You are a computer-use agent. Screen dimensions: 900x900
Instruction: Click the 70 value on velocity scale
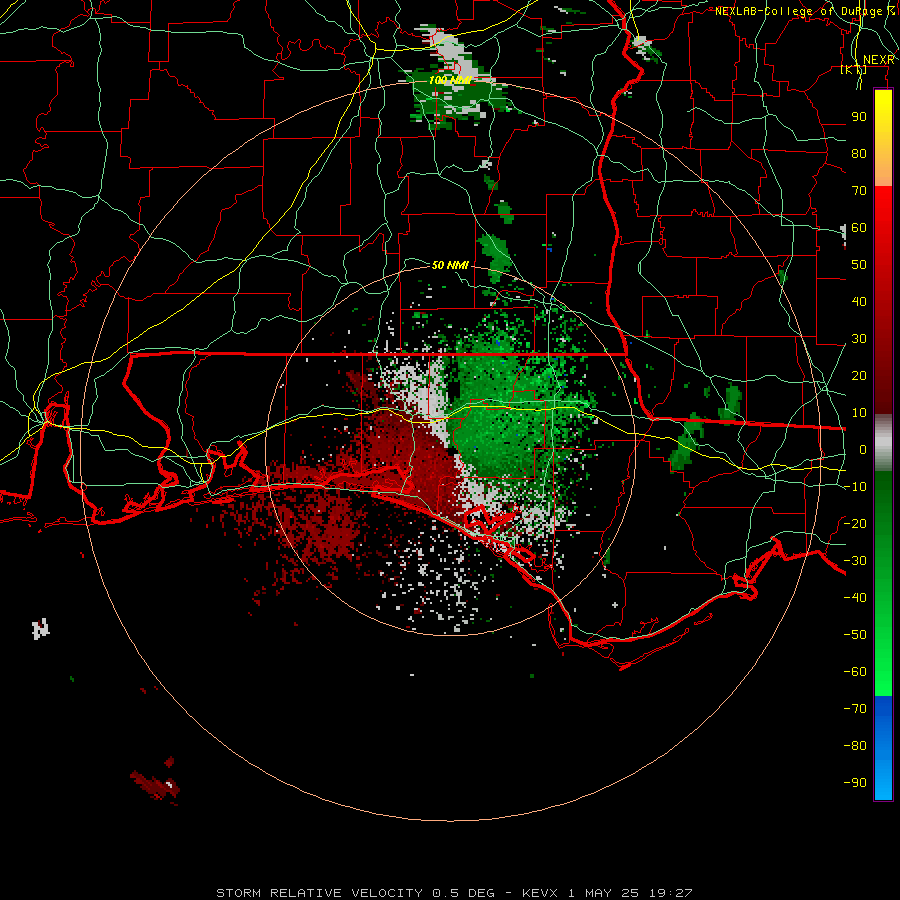(x=859, y=191)
